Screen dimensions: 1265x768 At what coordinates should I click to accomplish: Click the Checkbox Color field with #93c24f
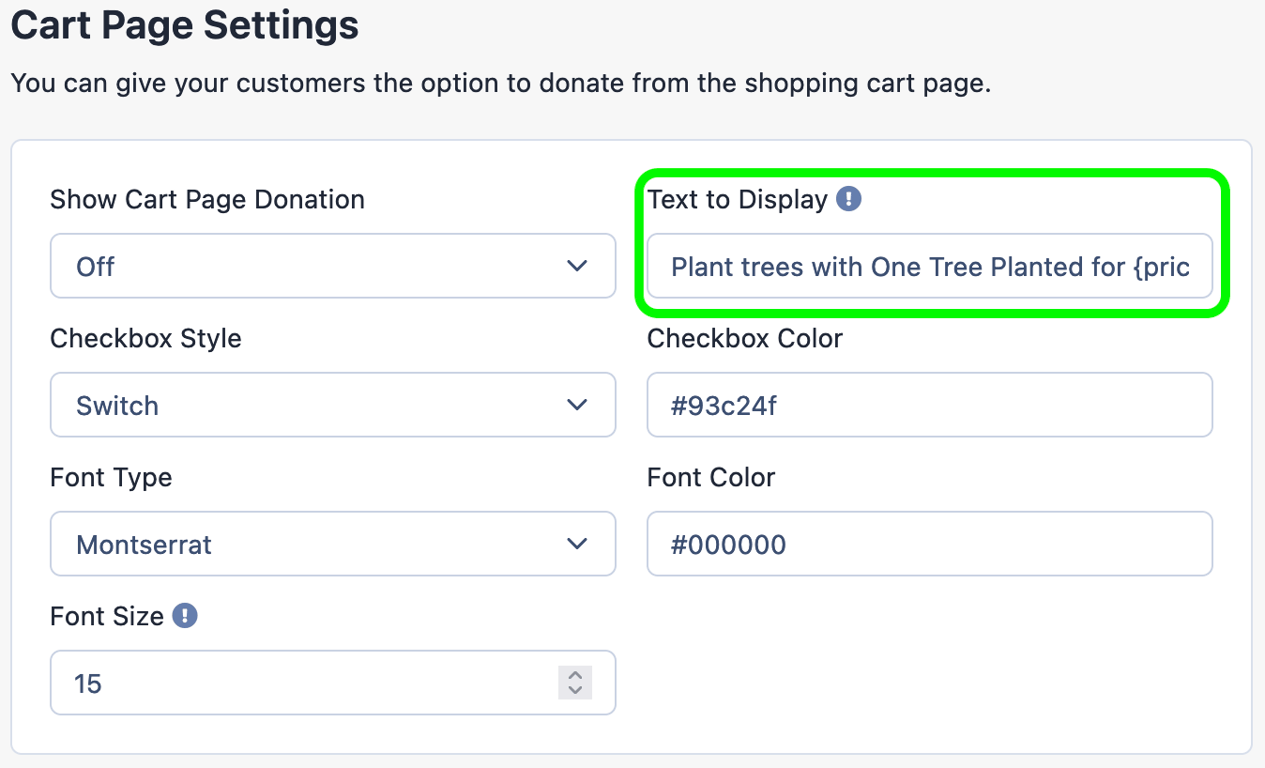930,405
